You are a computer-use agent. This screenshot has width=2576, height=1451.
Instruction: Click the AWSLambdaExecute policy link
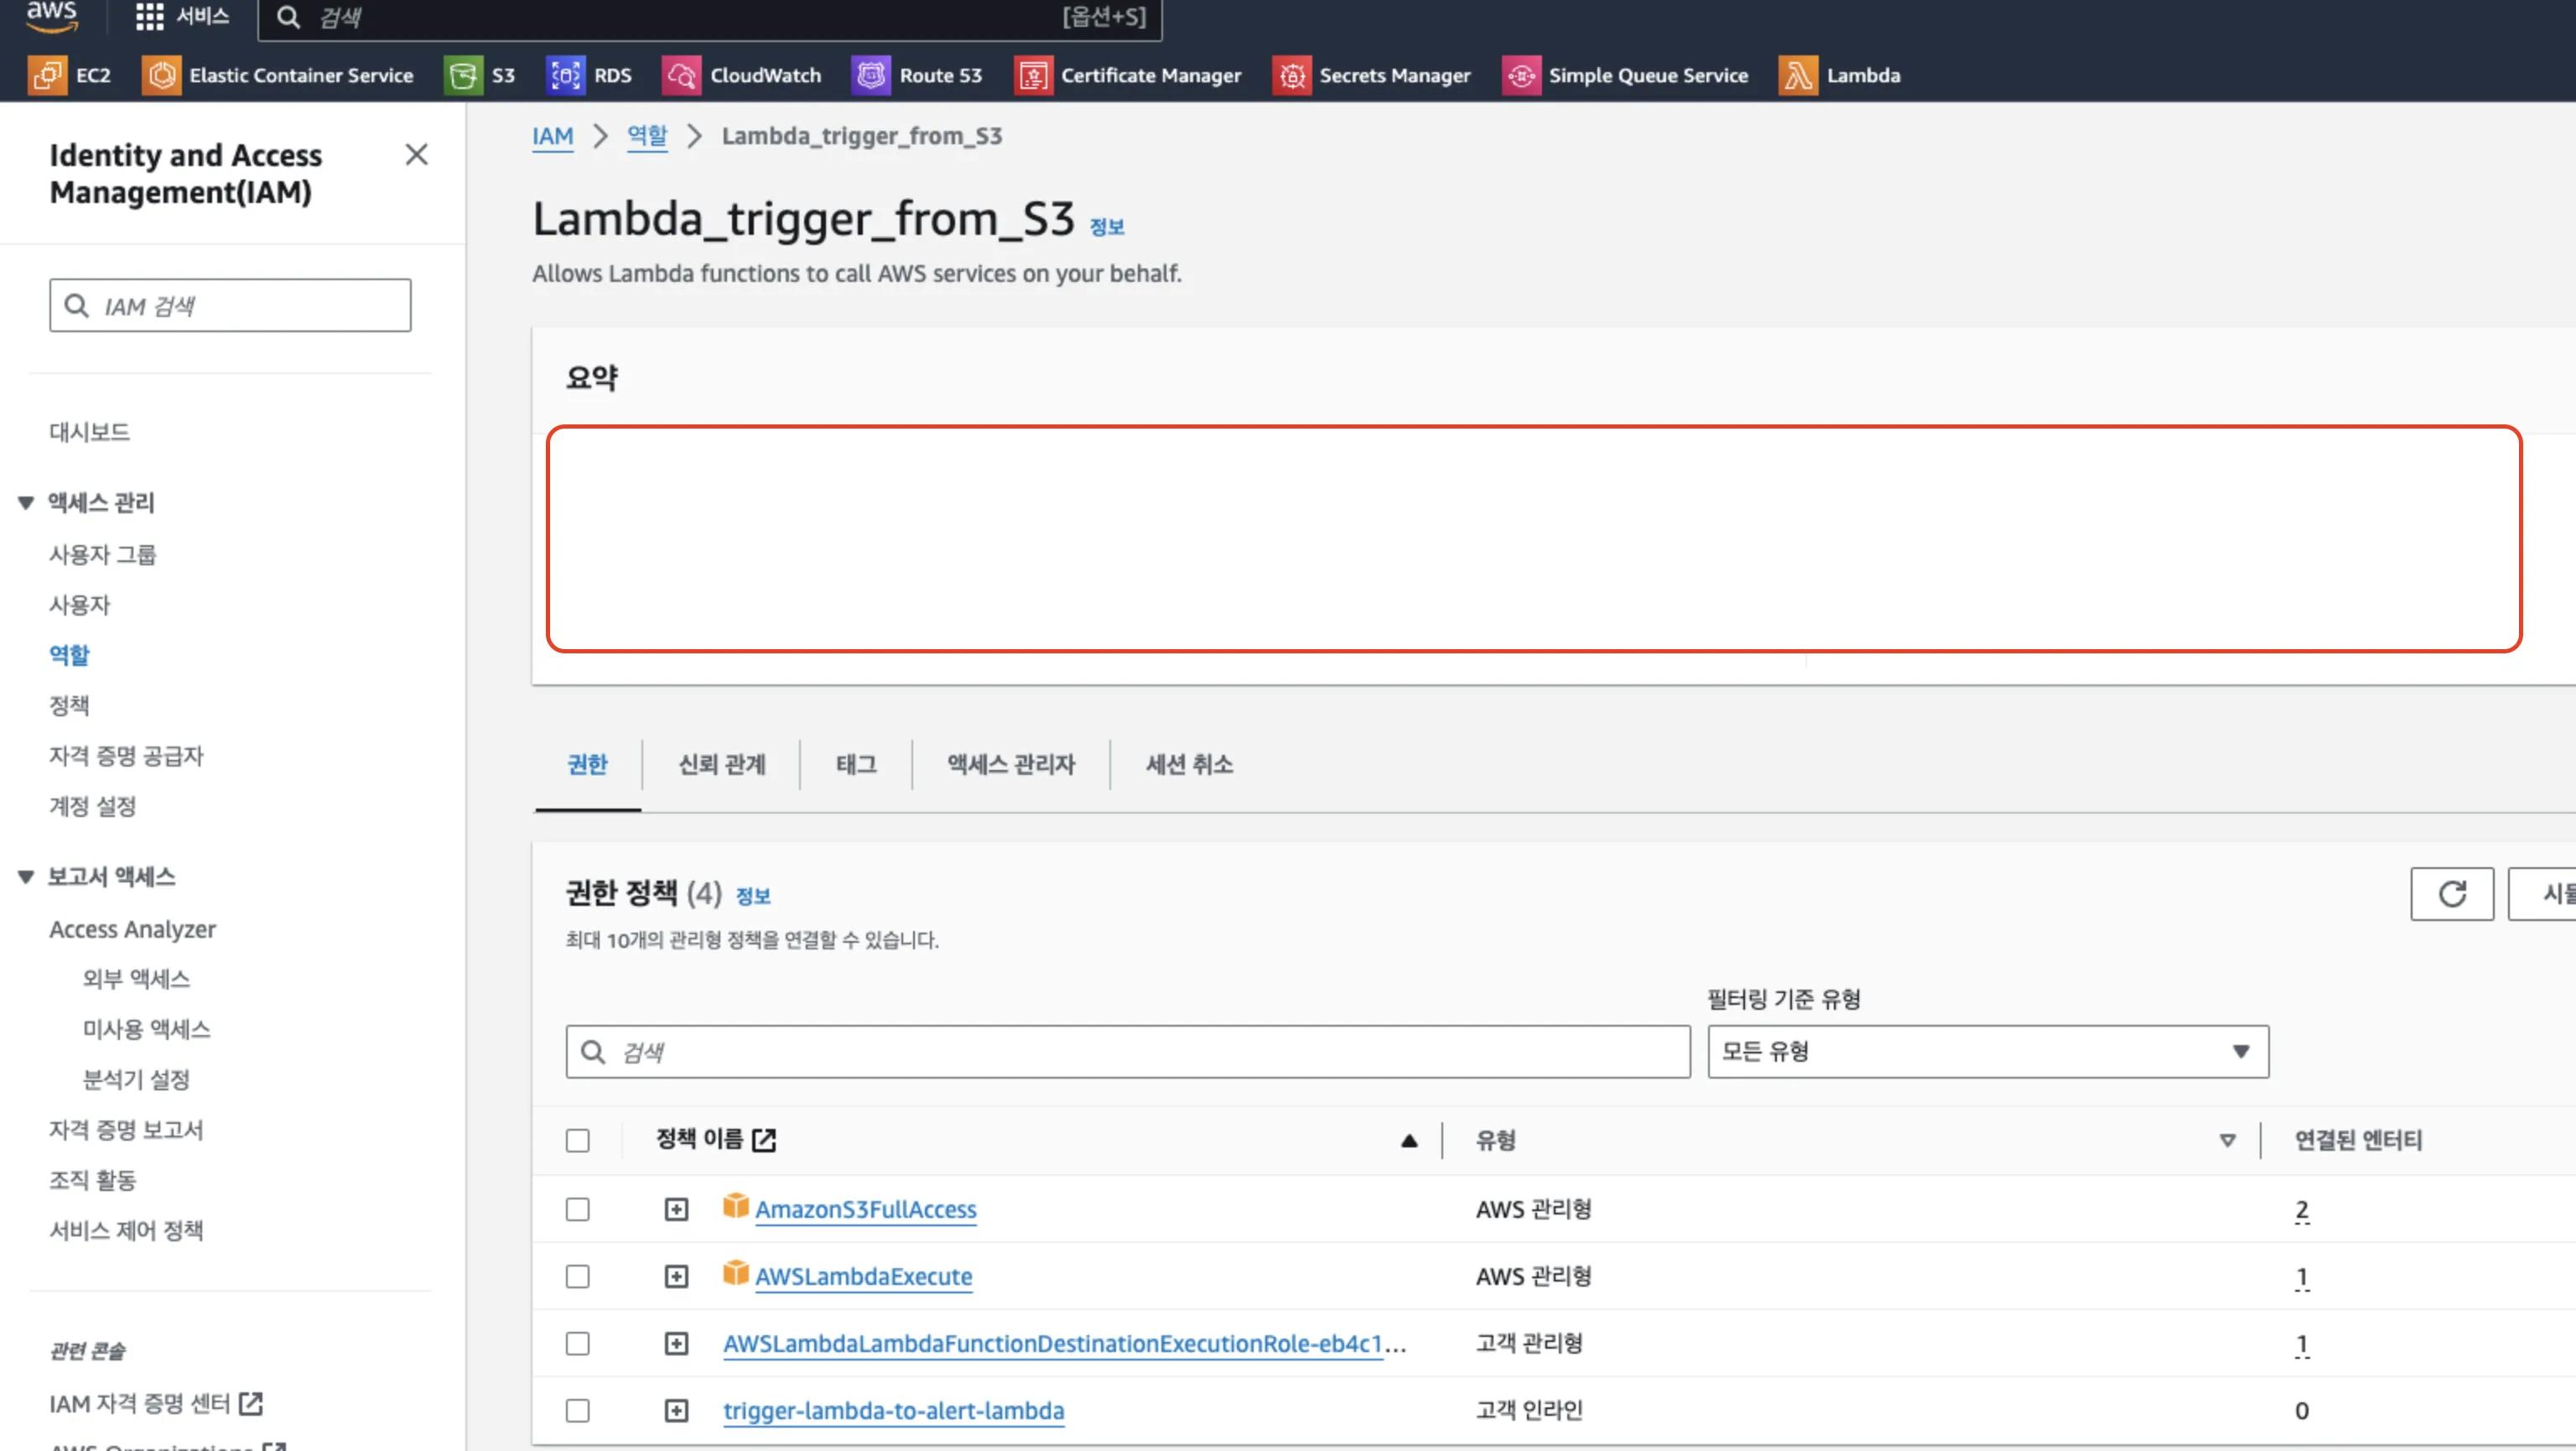click(864, 1276)
